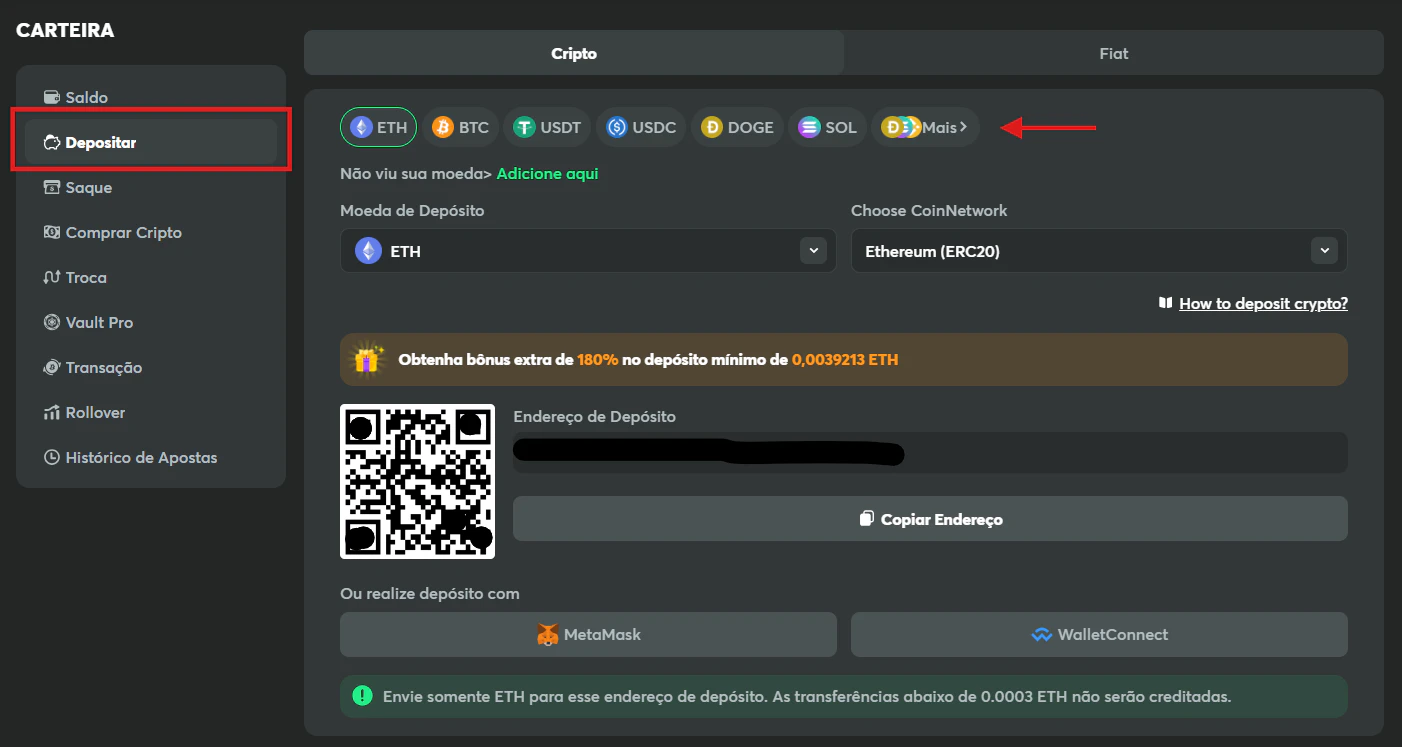Click the 180% bonus banner
The height and width of the screenshot is (747, 1402).
844,359
